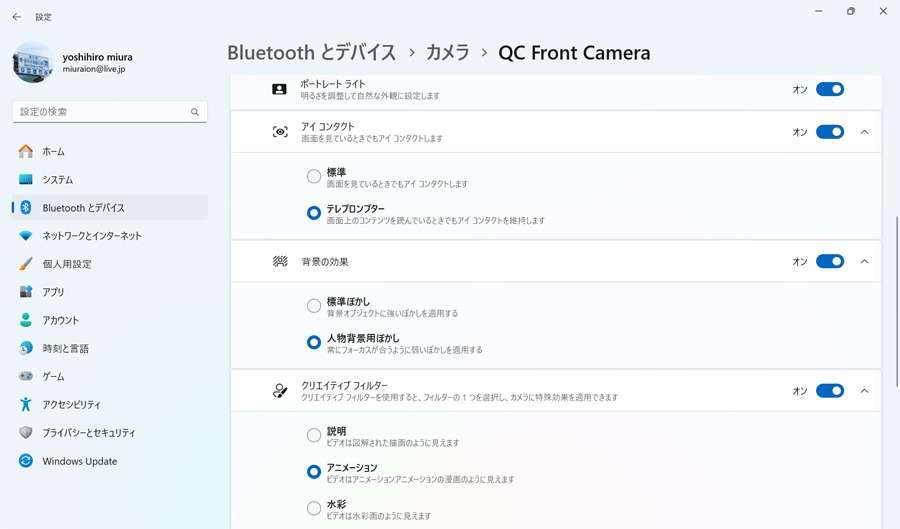Screen dimensions: 900x529
Task: Disable the アイ コンタクト switch
Action: coord(830,132)
